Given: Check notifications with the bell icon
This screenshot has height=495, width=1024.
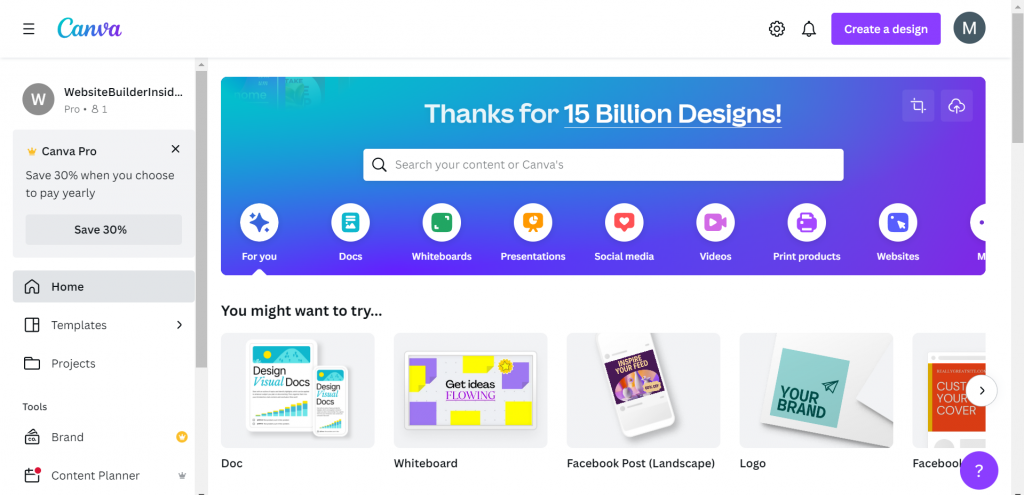Looking at the screenshot, I should (x=809, y=29).
